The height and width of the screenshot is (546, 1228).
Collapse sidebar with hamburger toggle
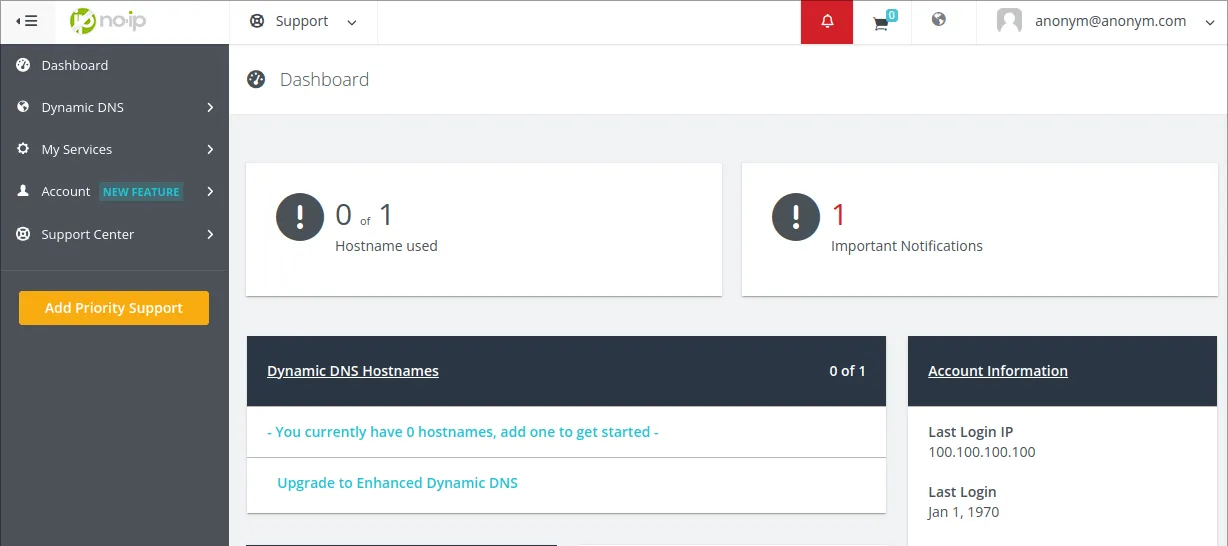point(27,21)
